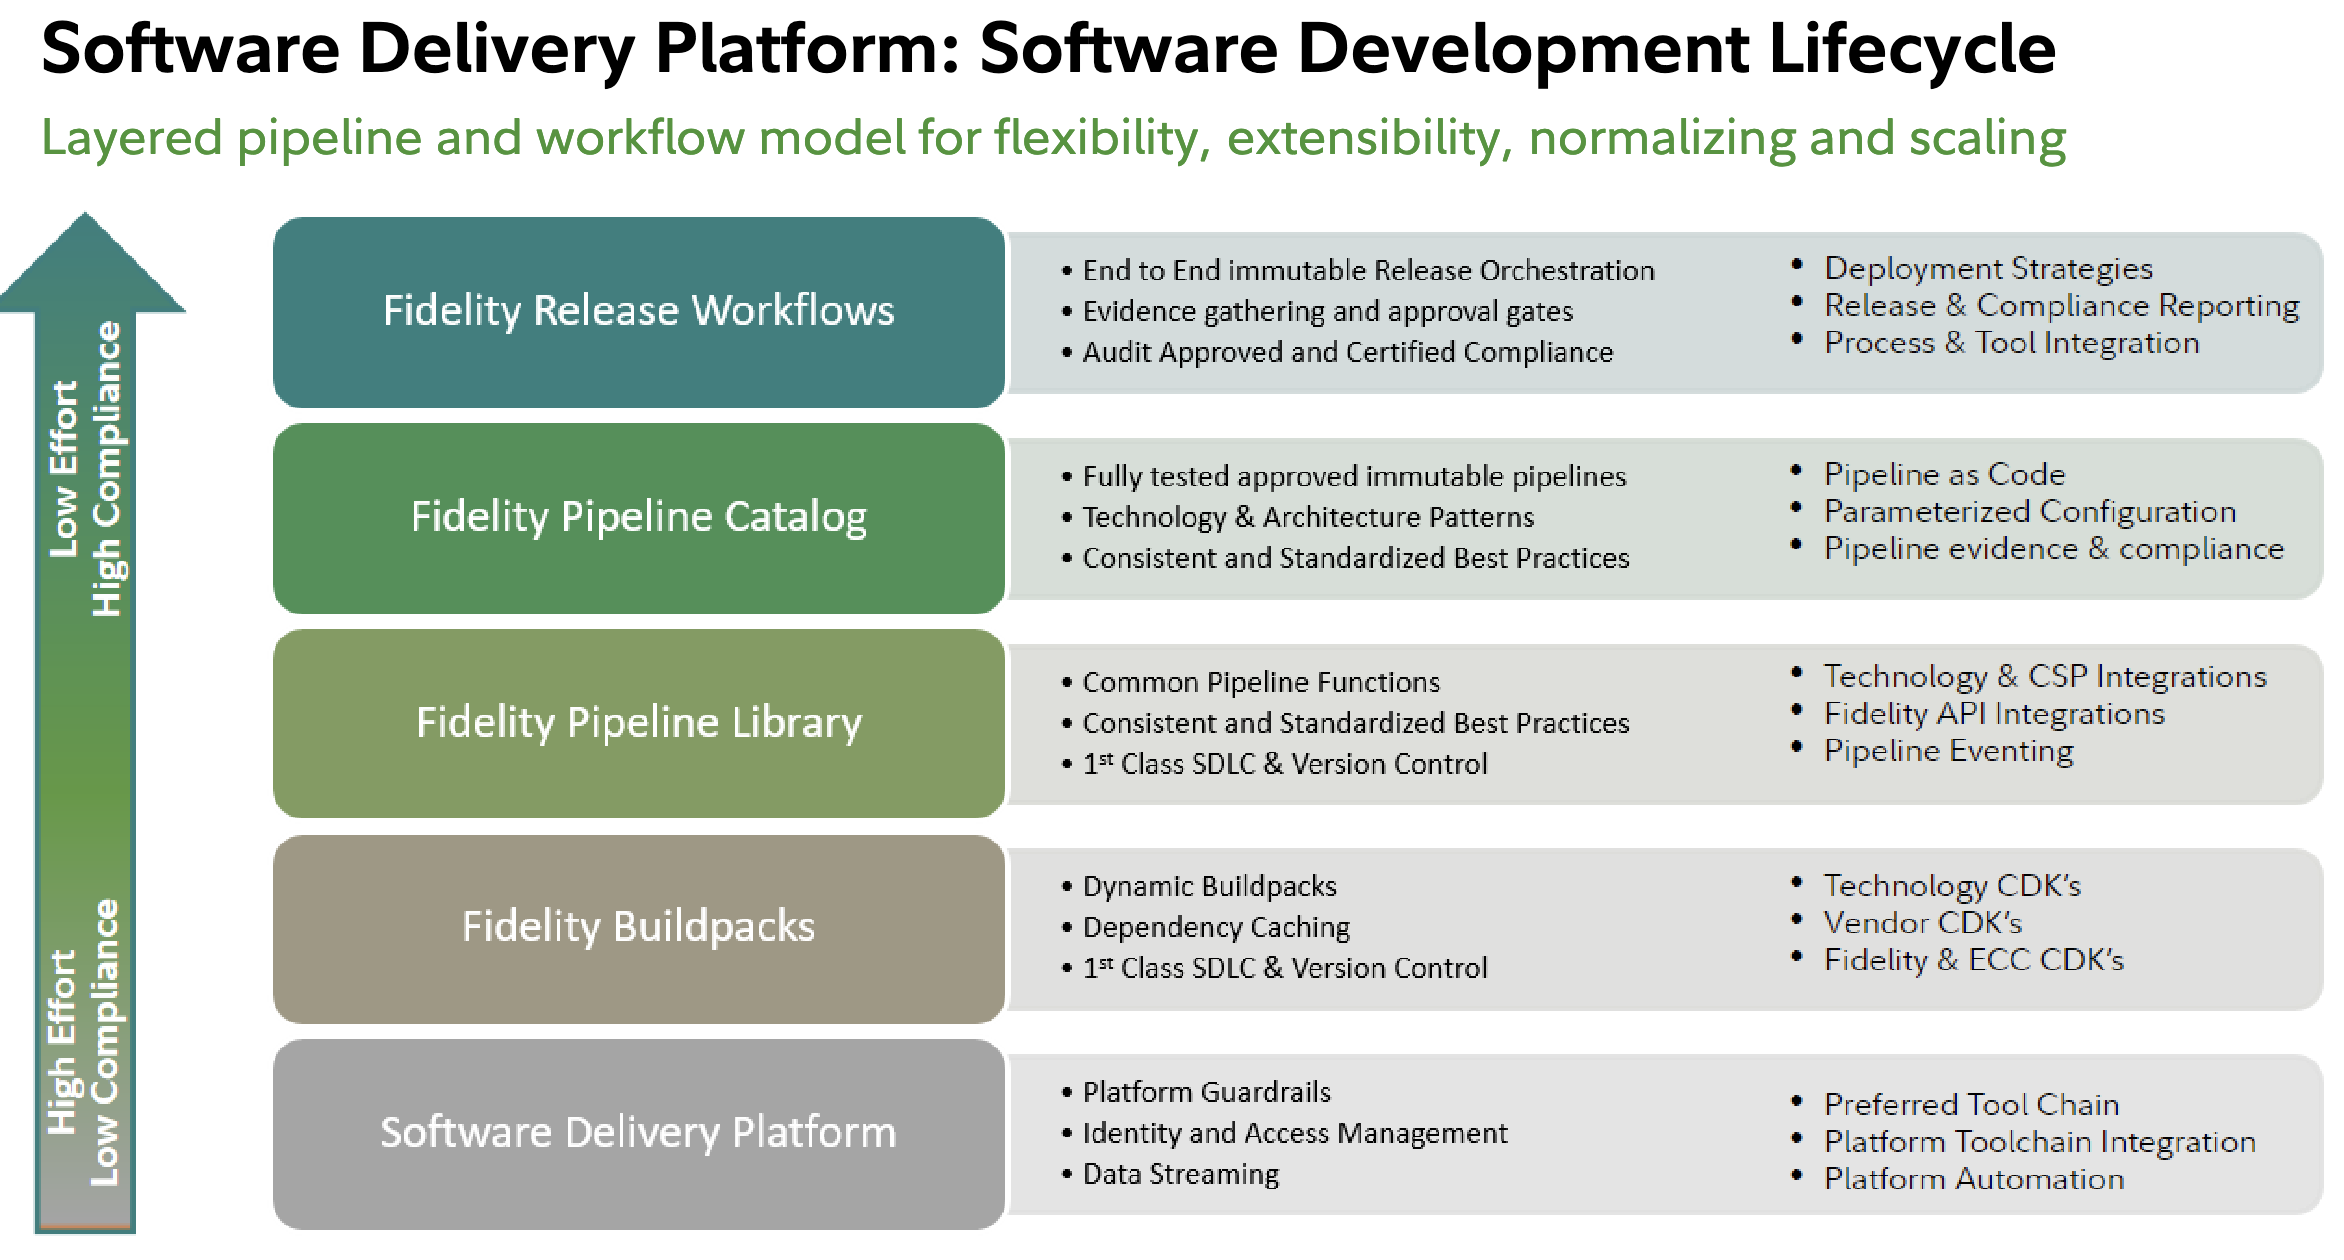Click the Fidelity Pipeline Library block
This screenshot has width=2344, height=1260.
point(638,723)
